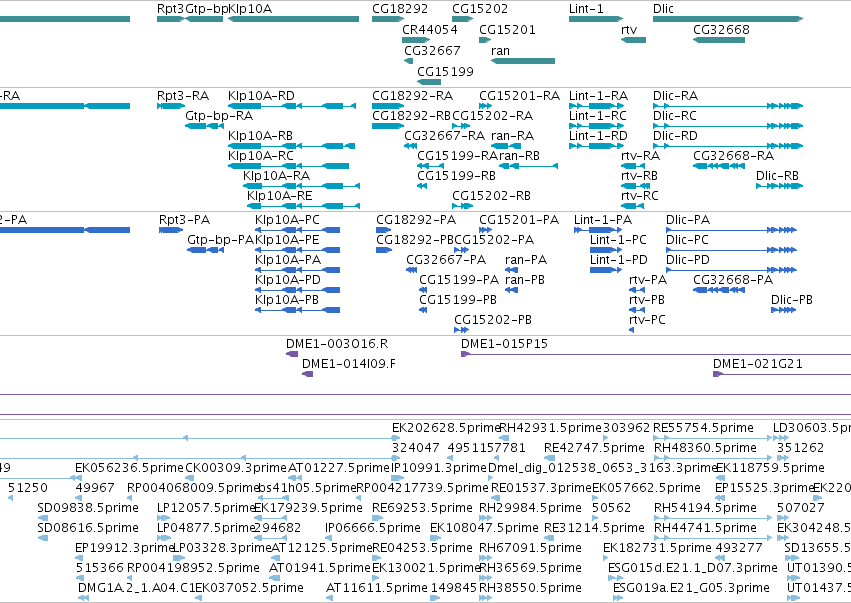Viewport: 851px width, 603px height.
Task: Select transcript CG15201-RA
Action: 485,106
